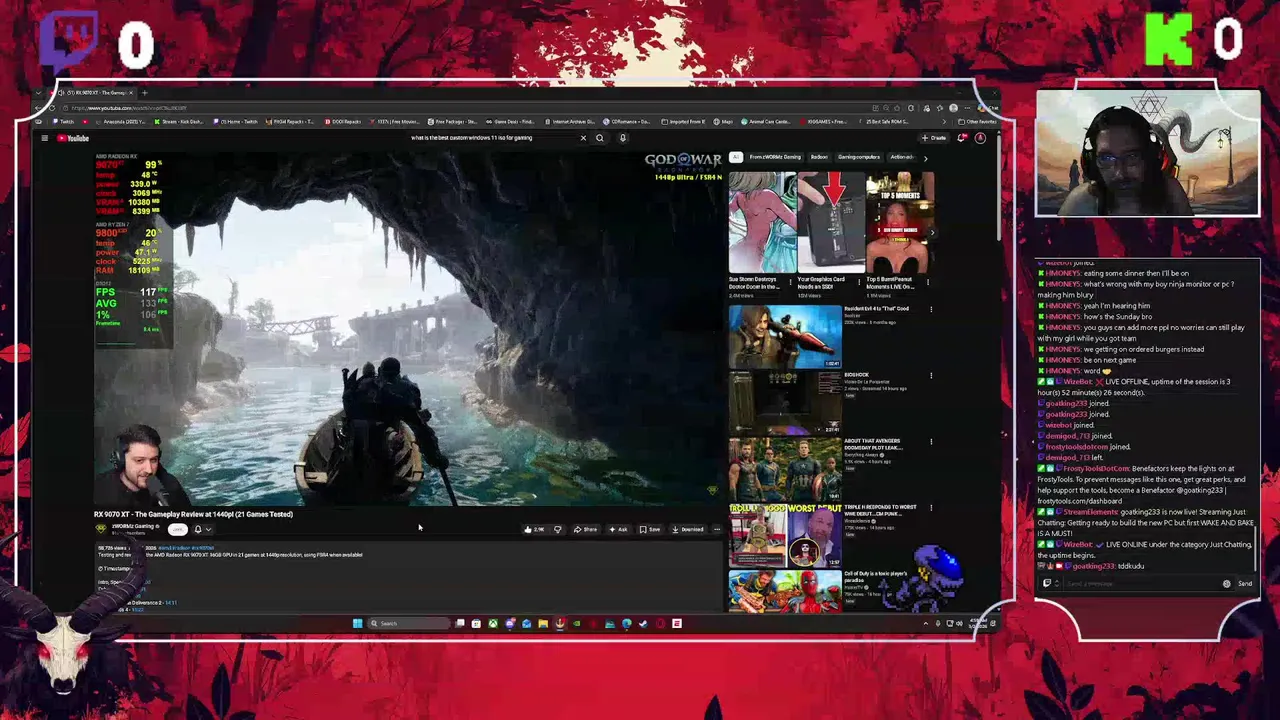This screenshot has height=720, width=1280.
Task: Open more actions menu for the video
Action: (716, 529)
